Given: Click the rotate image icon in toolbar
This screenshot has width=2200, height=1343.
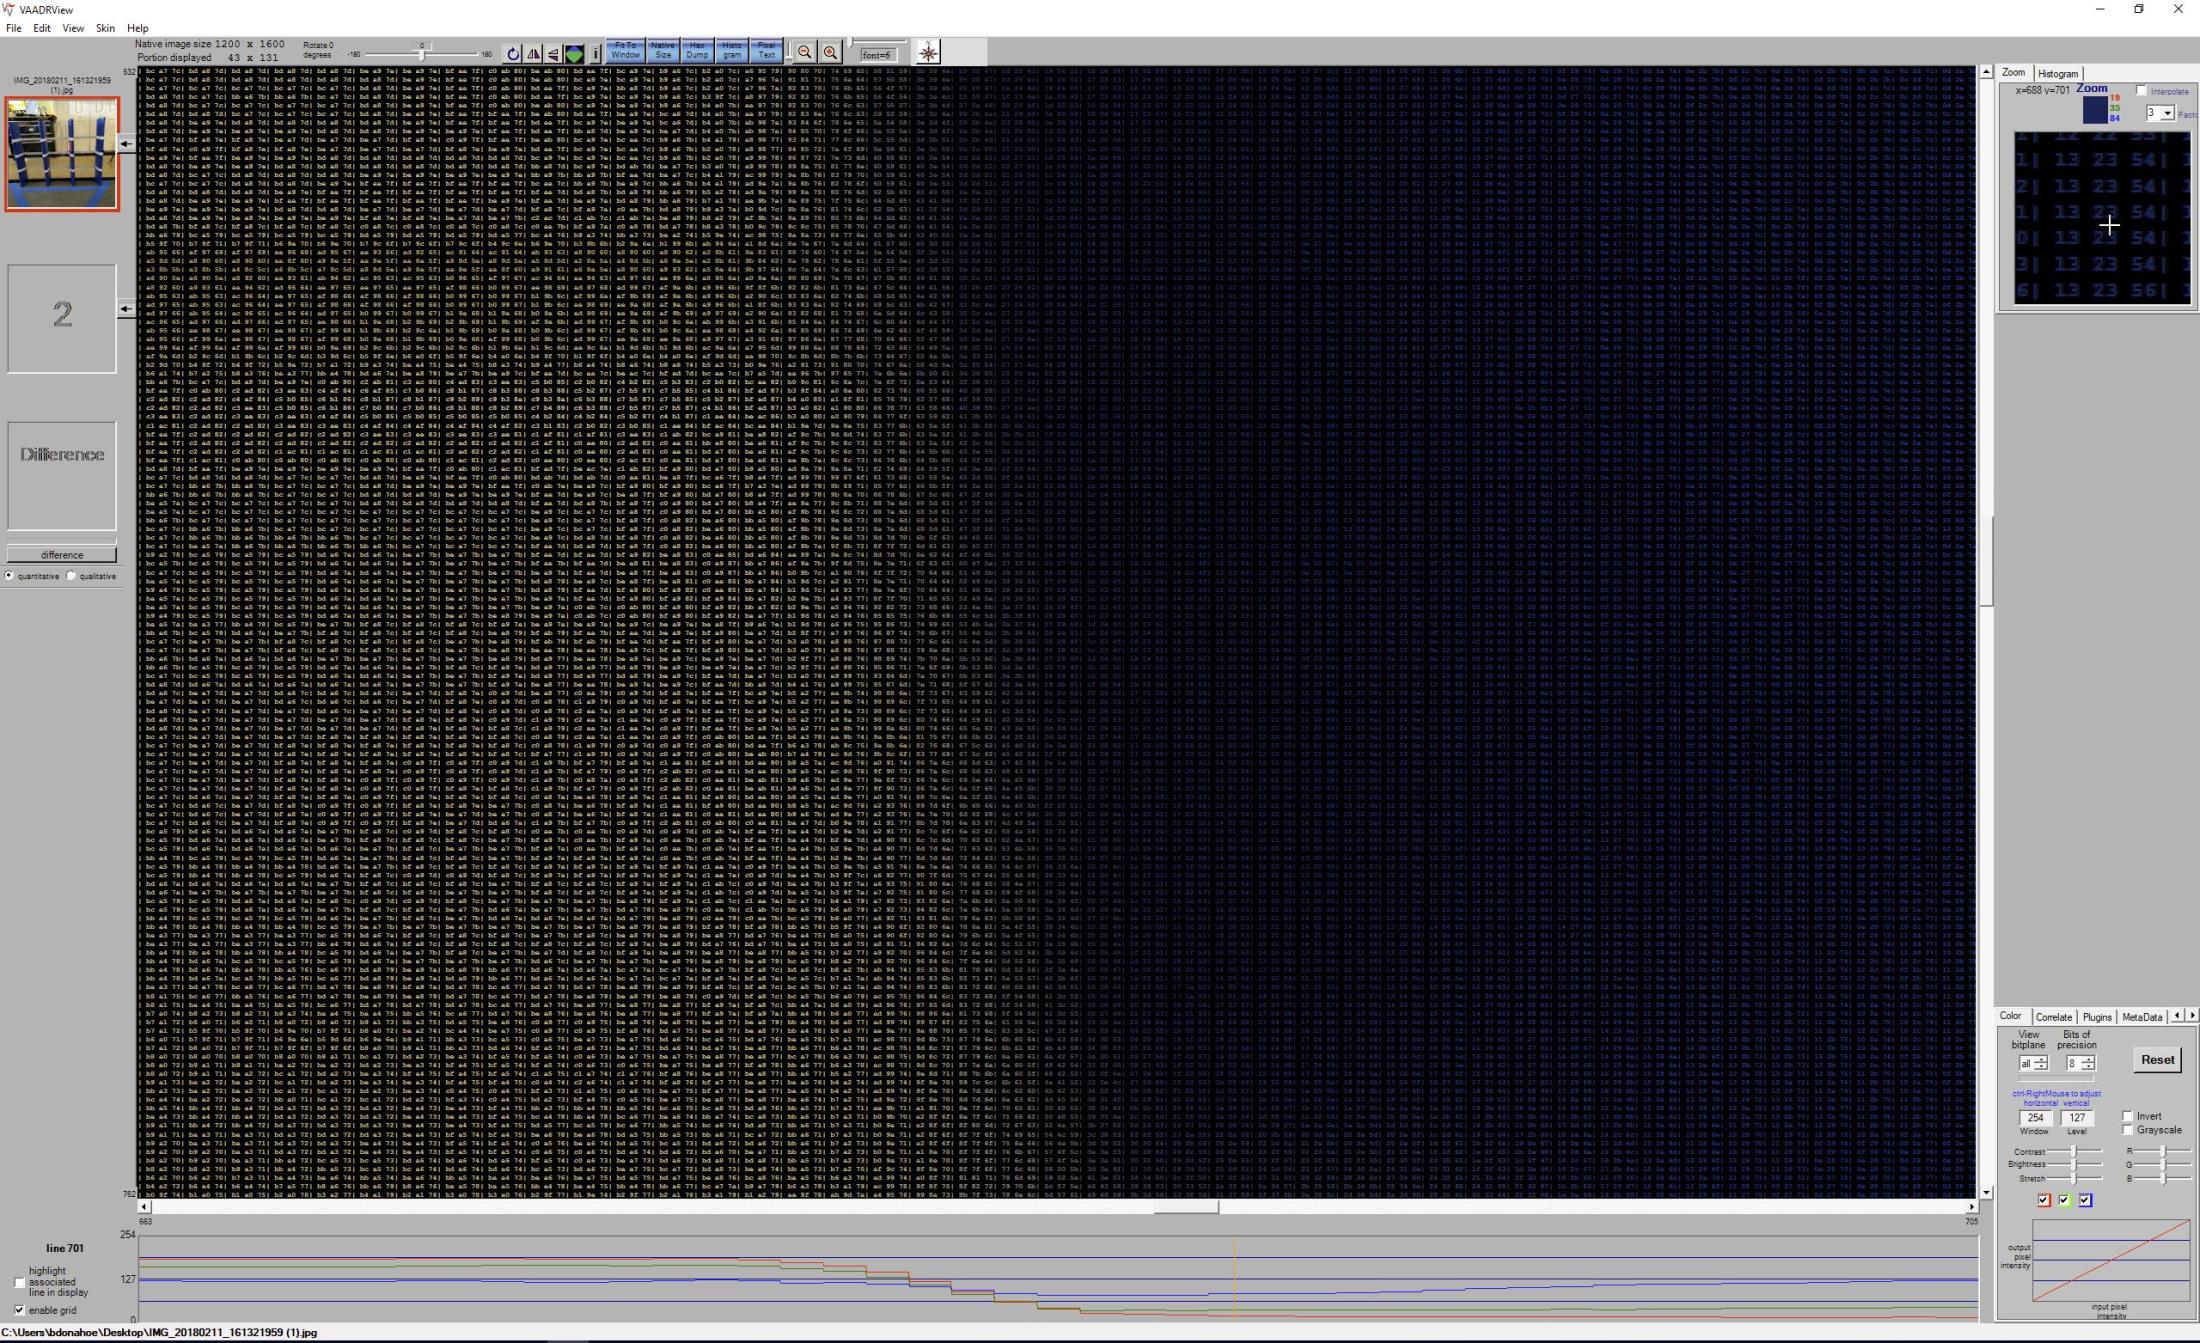Looking at the screenshot, I should click(513, 54).
